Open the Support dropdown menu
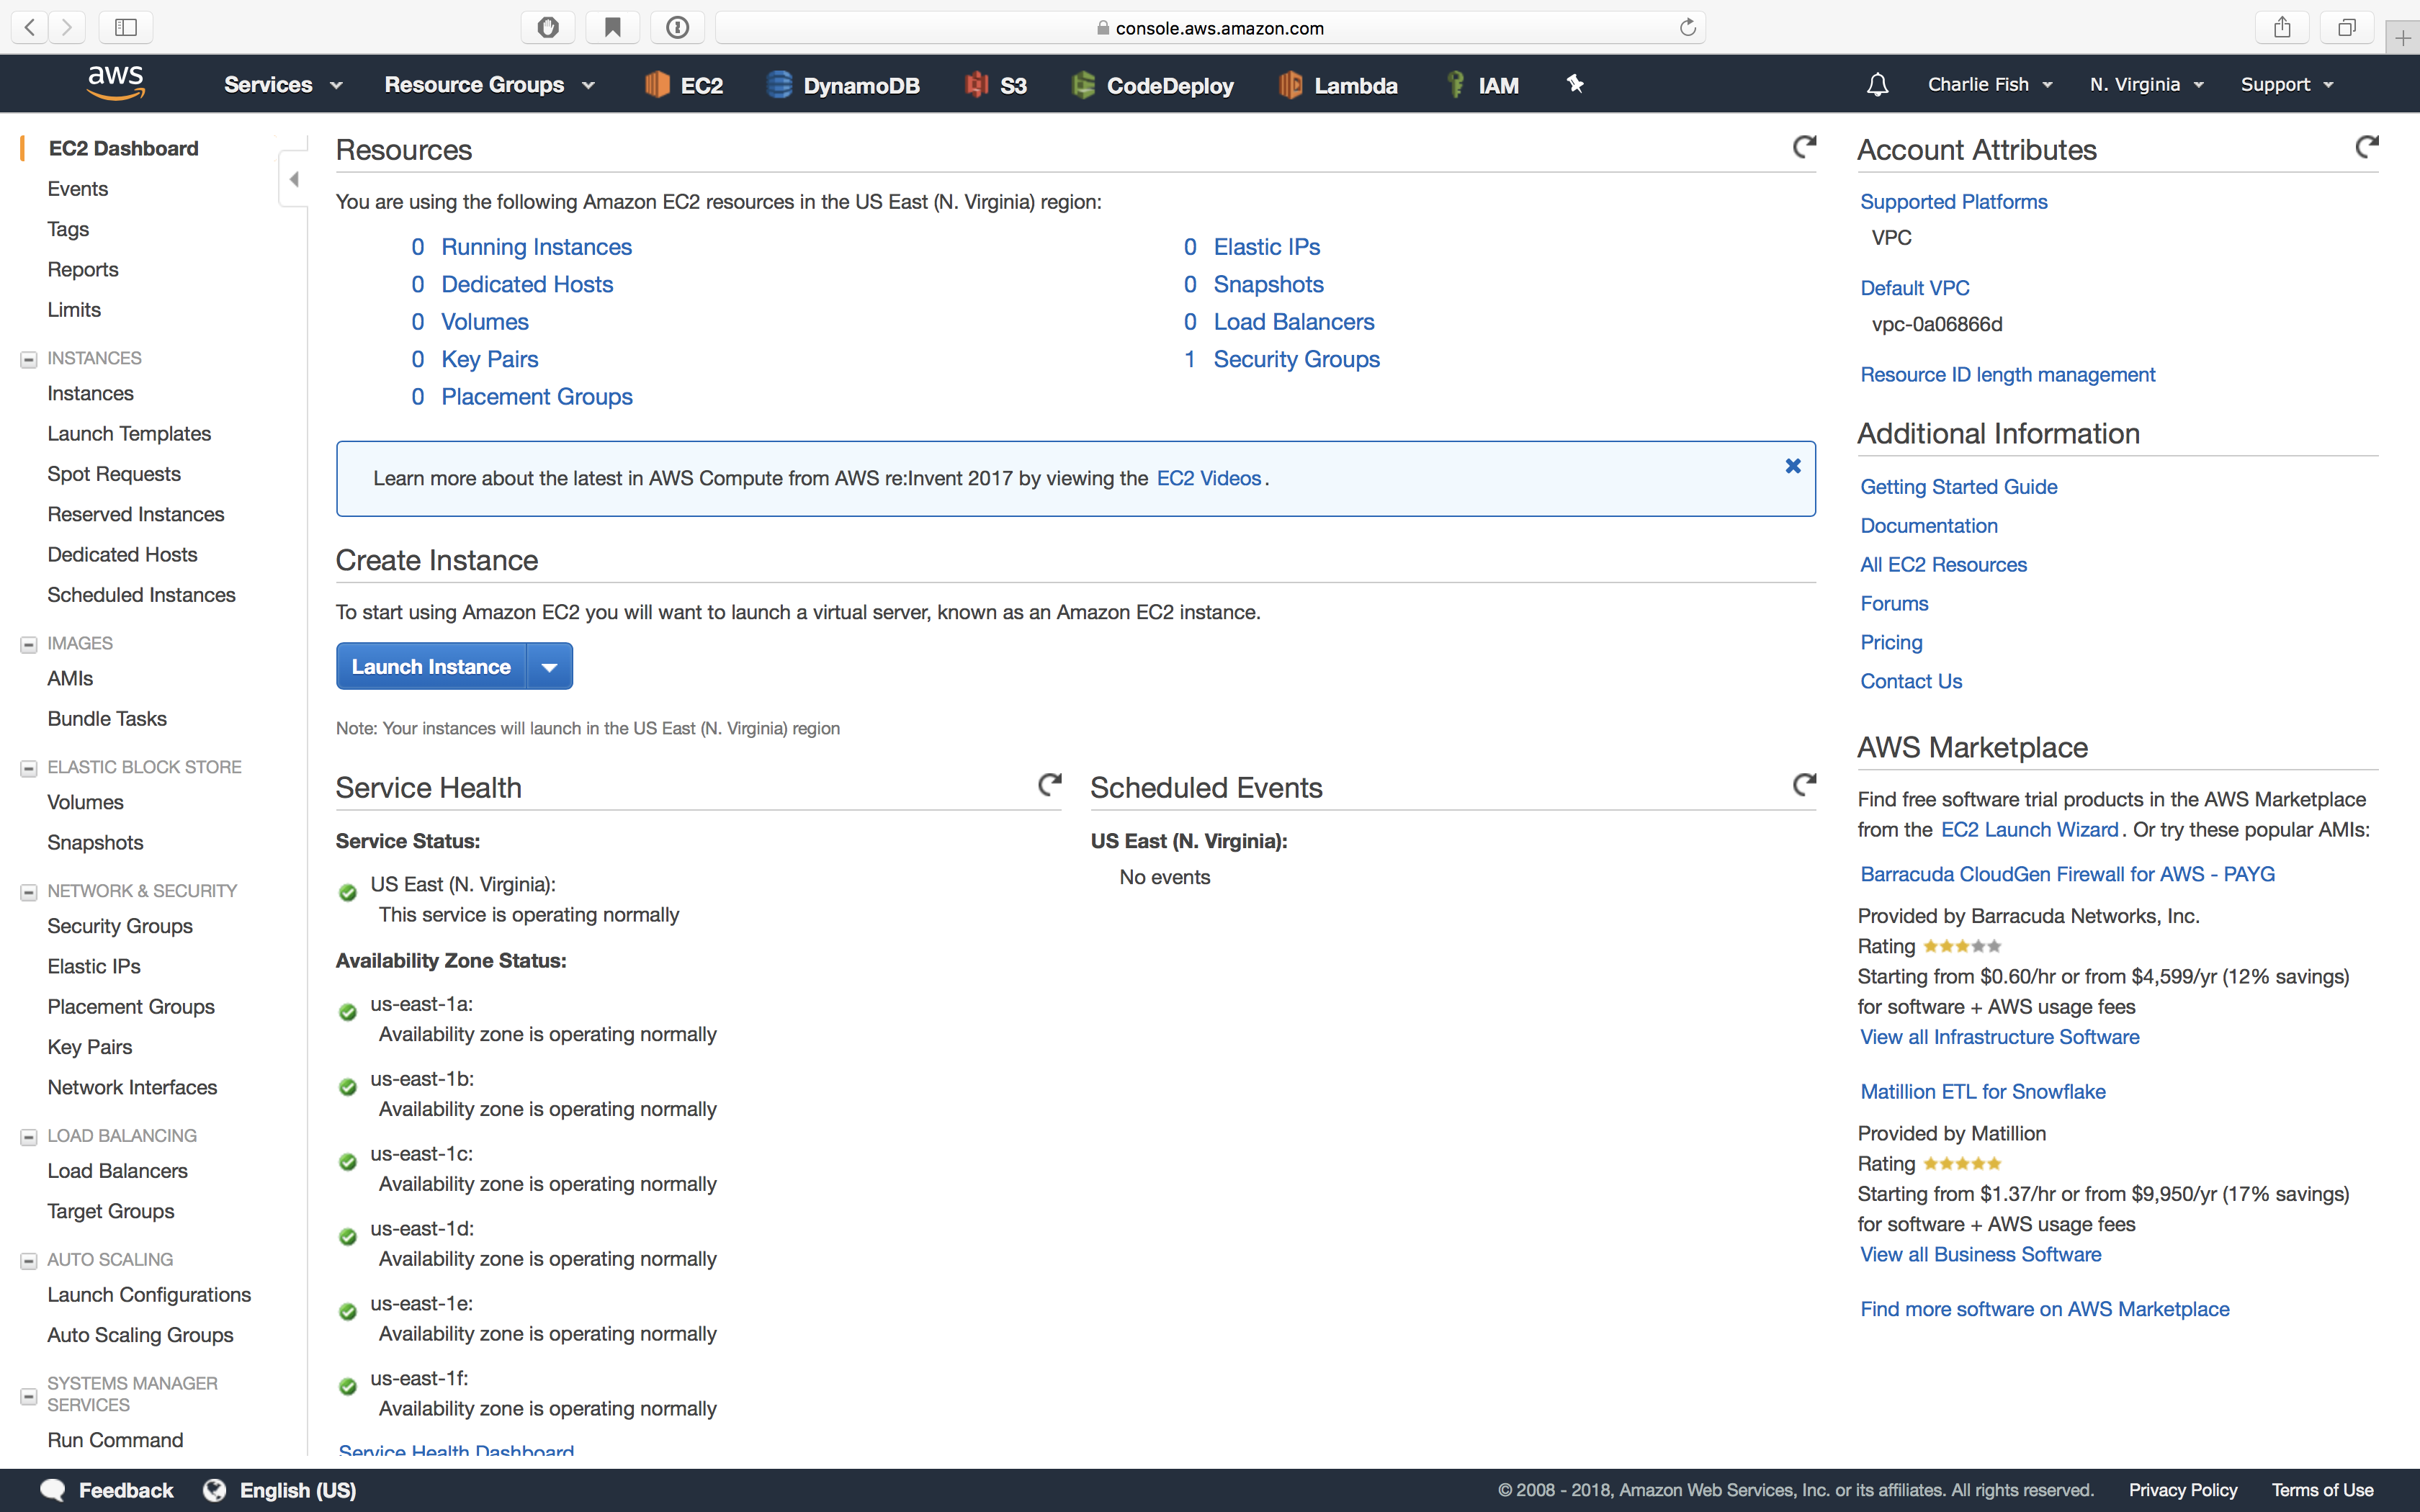The height and width of the screenshot is (1512, 2420). (x=2287, y=85)
